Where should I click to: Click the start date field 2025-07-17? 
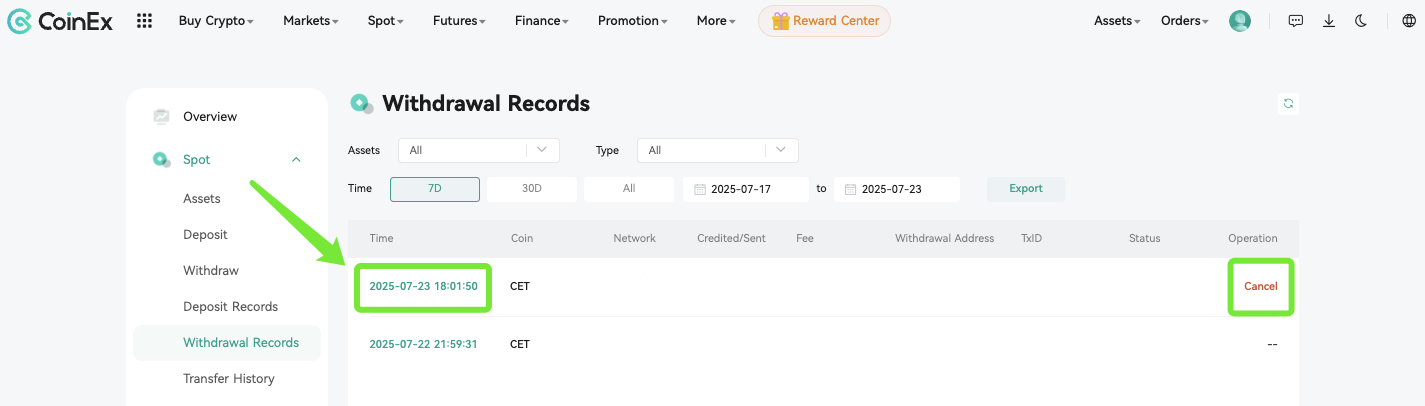tap(746, 189)
